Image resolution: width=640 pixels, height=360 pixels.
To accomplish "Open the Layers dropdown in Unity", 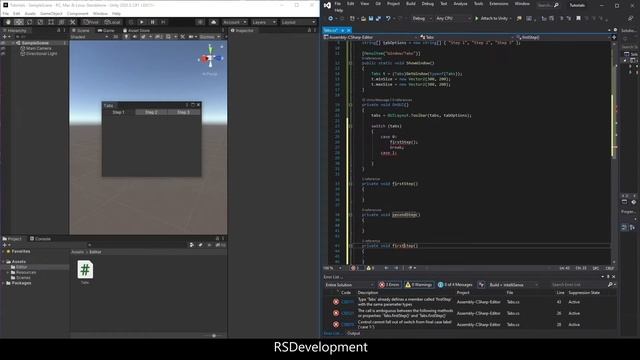I will point(263,22).
